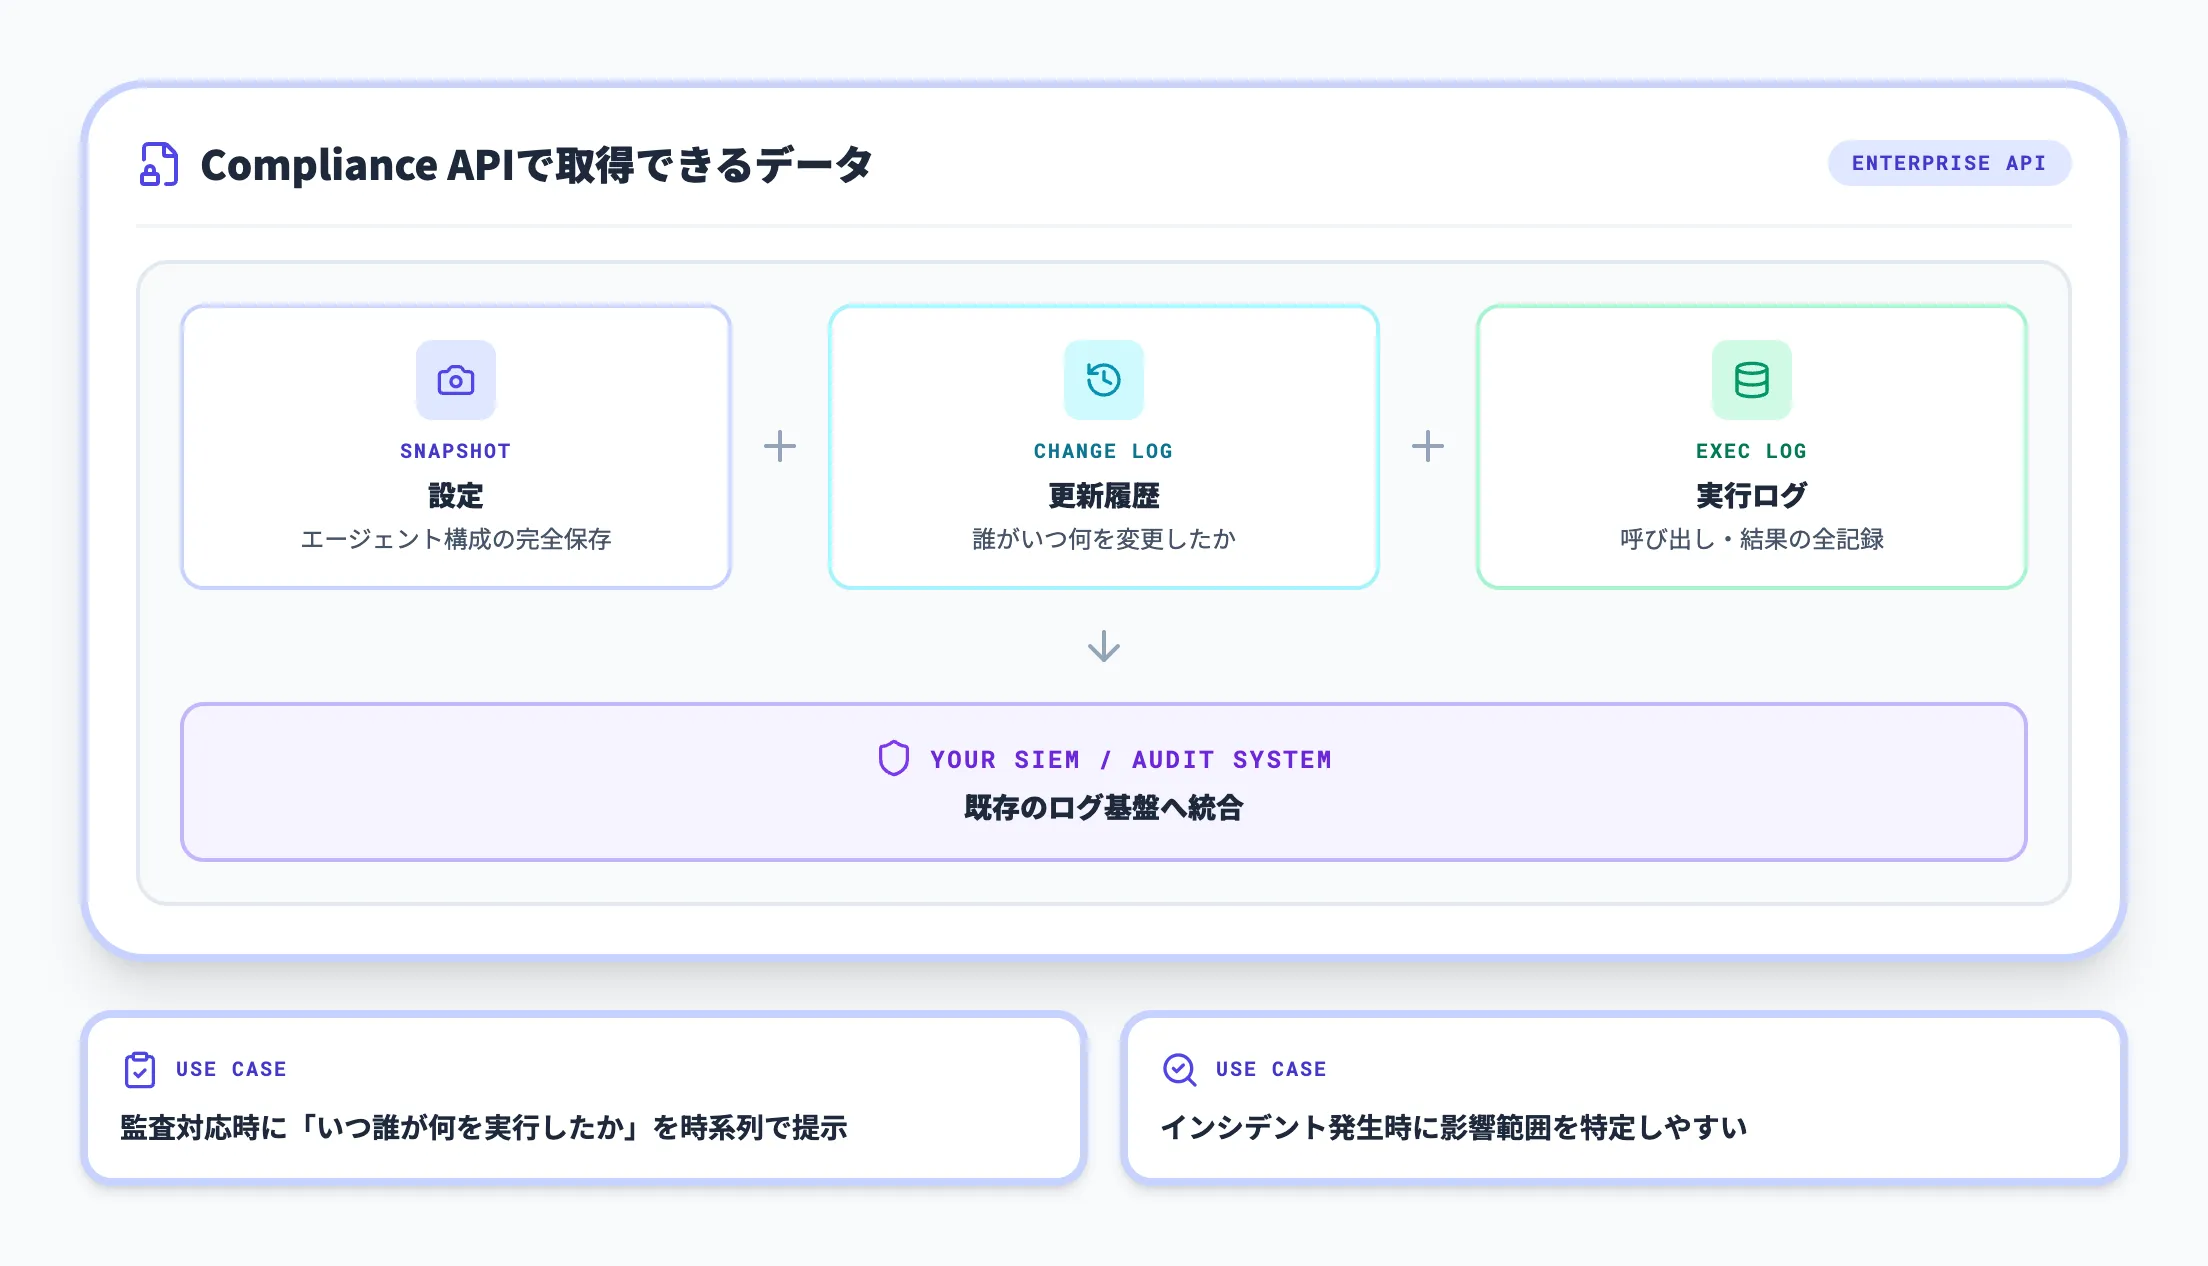Viewport: 2208px width, 1266px height.
Task: Click the clipboard icon on the left USE CASE
Action: (x=140, y=1070)
